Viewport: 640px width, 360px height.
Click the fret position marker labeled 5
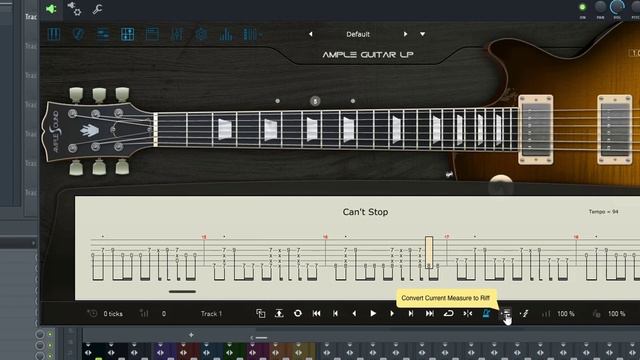315,101
